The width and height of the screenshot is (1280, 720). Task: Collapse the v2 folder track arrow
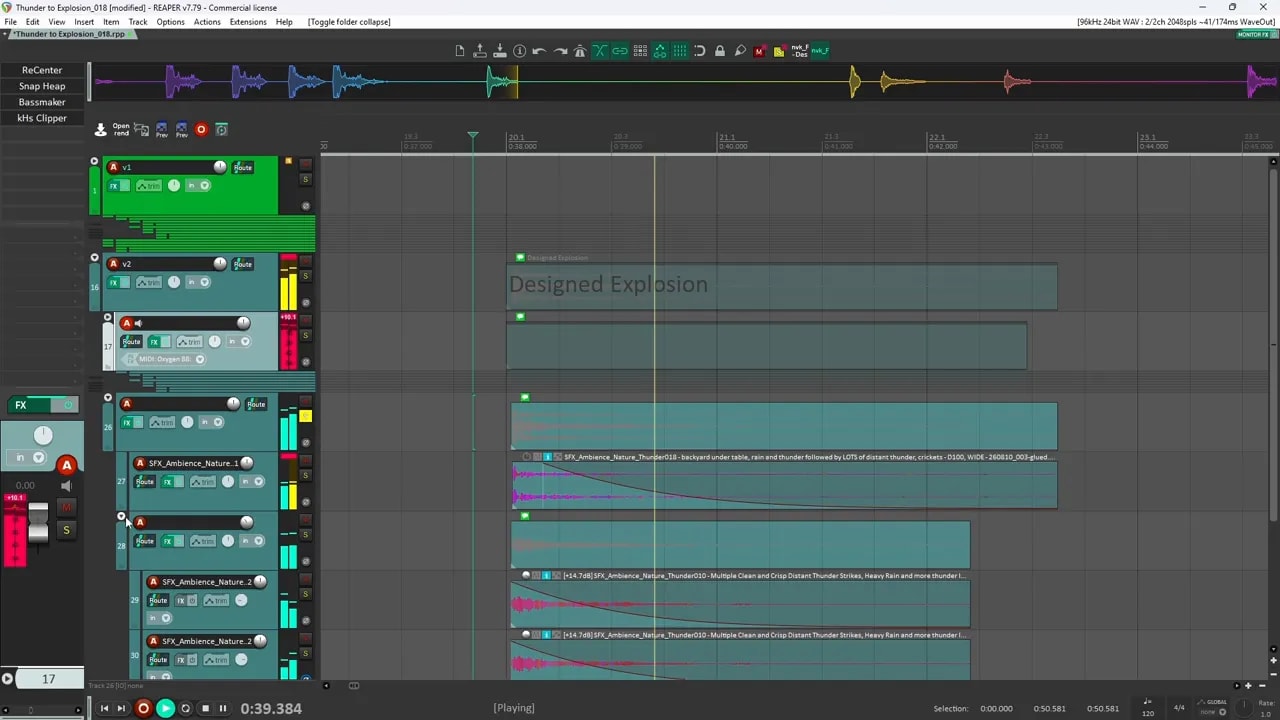pyautogui.click(x=94, y=258)
